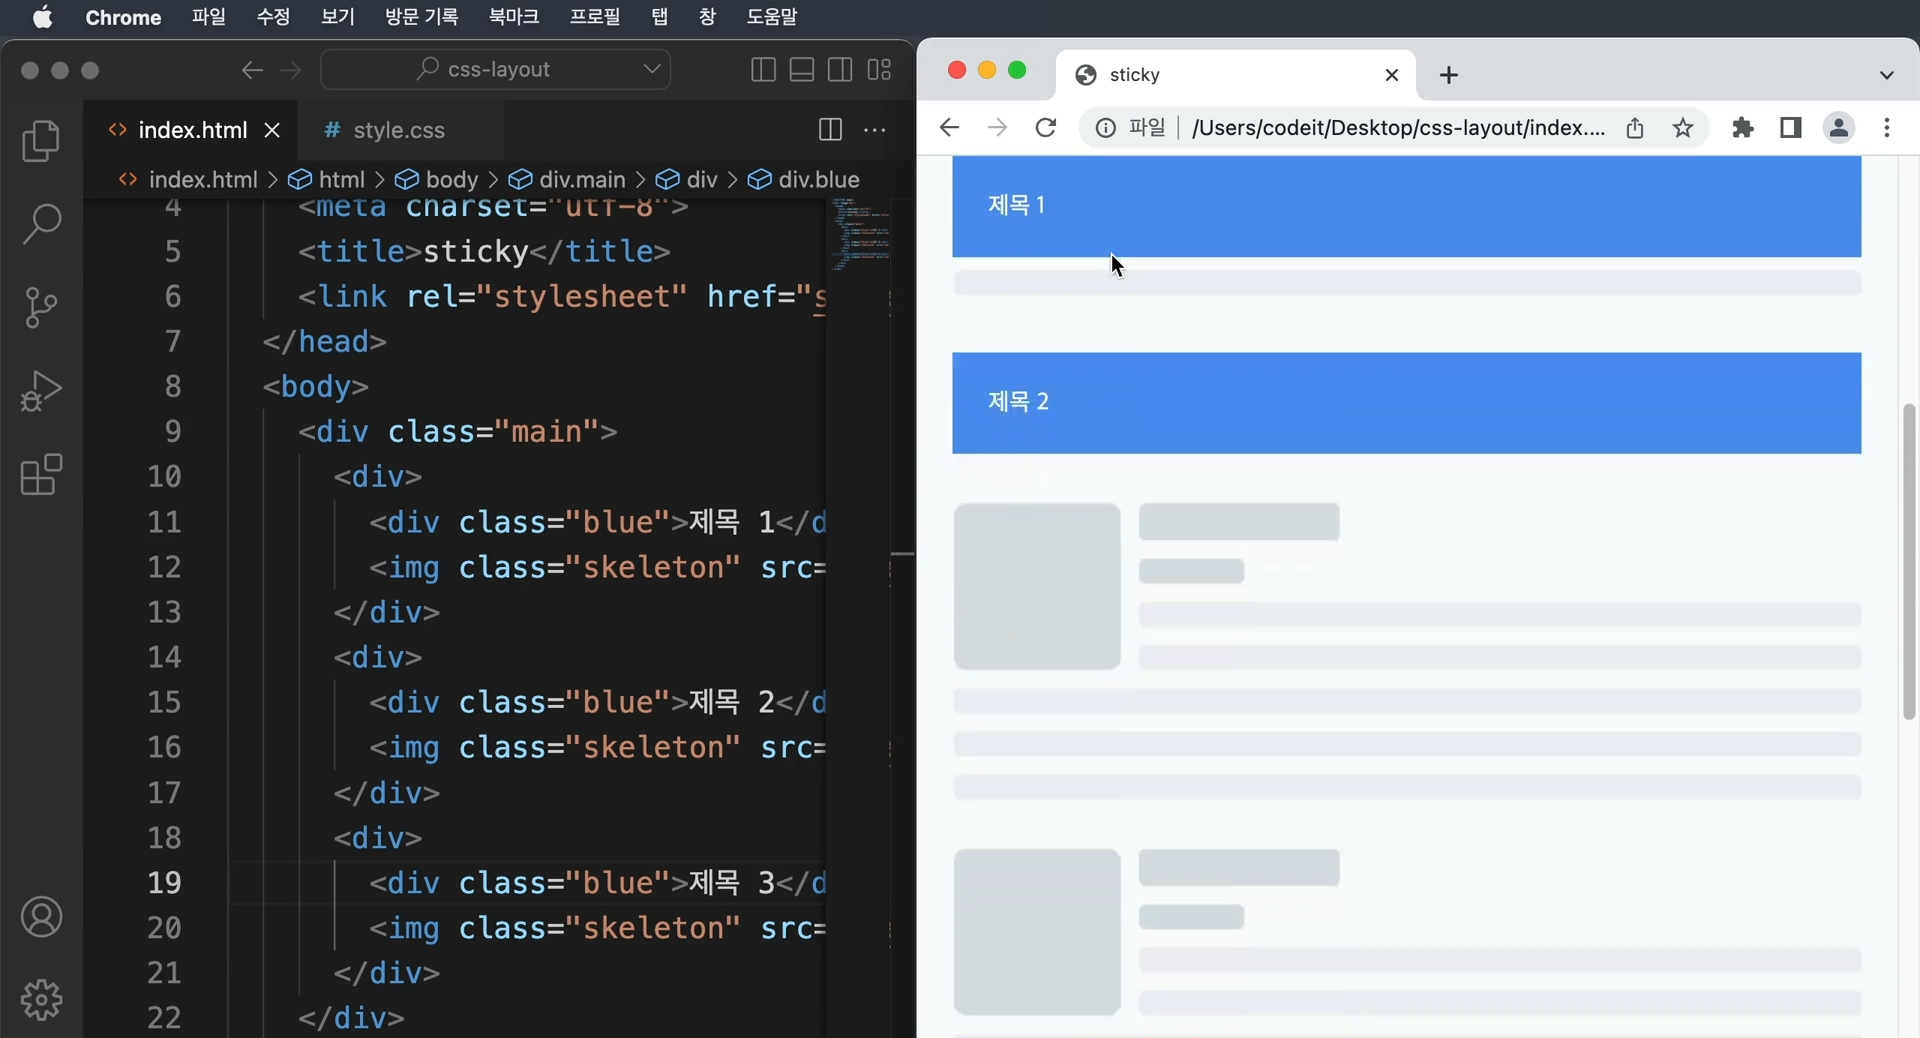Click the body breadcrumb item
This screenshot has height=1038, width=1920.
click(437, 180)
